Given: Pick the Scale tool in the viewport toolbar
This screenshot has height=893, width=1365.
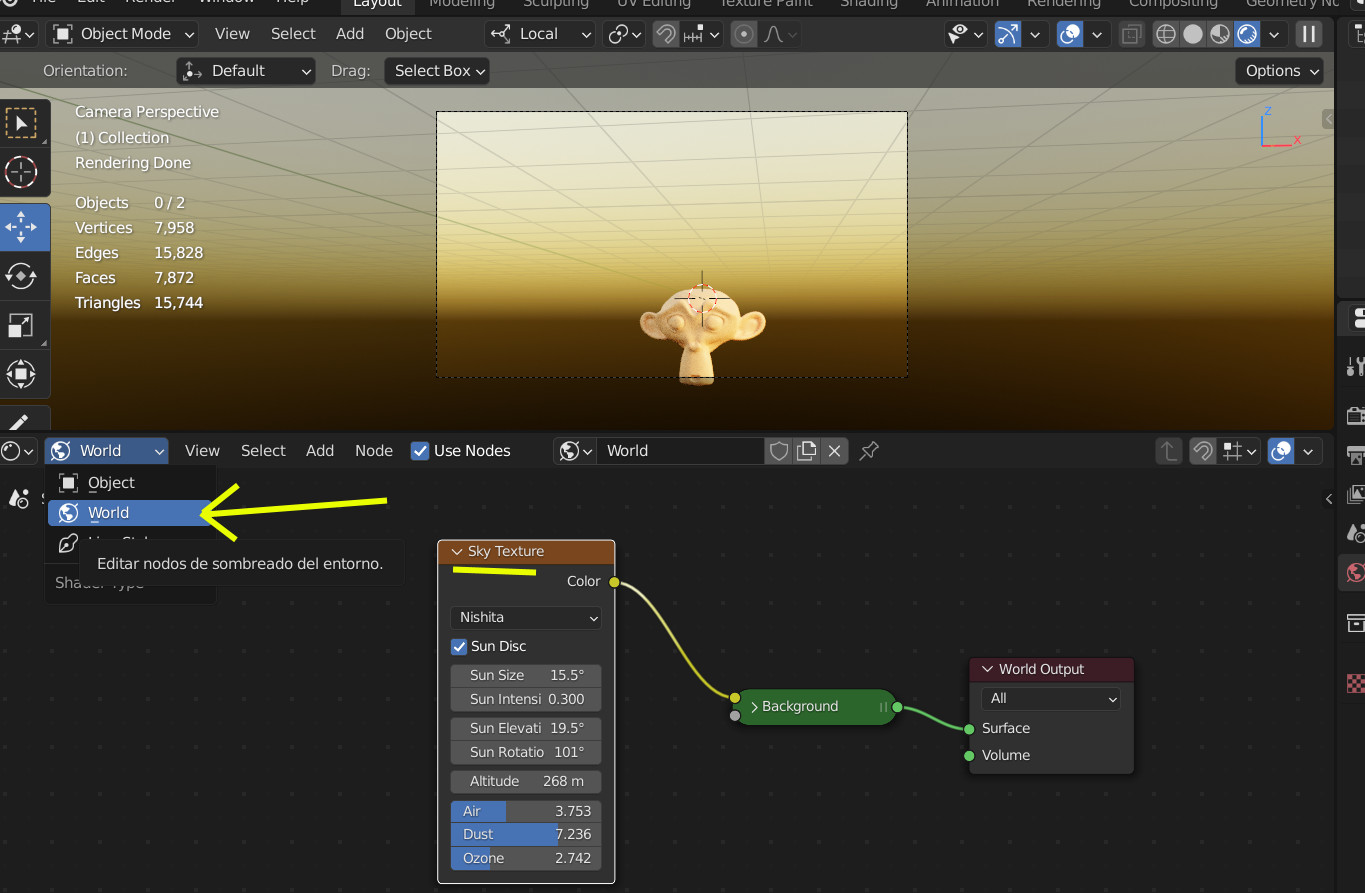Looking at the screenshot, I should point(21,325).
